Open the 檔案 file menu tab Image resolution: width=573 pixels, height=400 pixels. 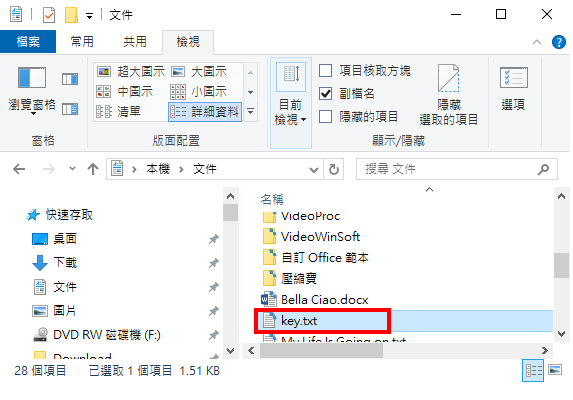click(28, 42)
